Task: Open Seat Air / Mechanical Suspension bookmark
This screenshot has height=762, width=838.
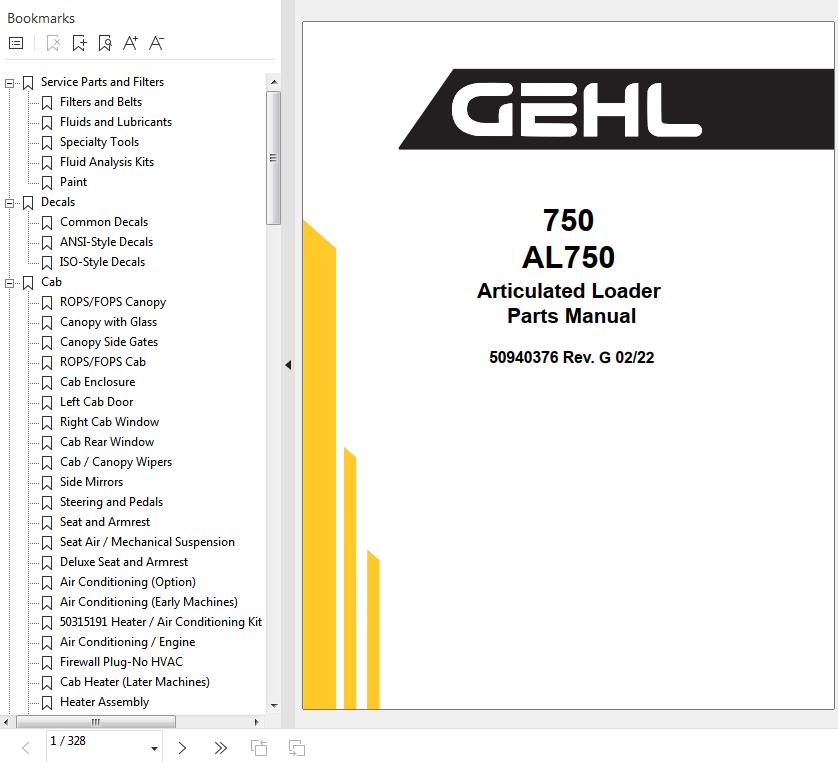Action: pos(147,542)
